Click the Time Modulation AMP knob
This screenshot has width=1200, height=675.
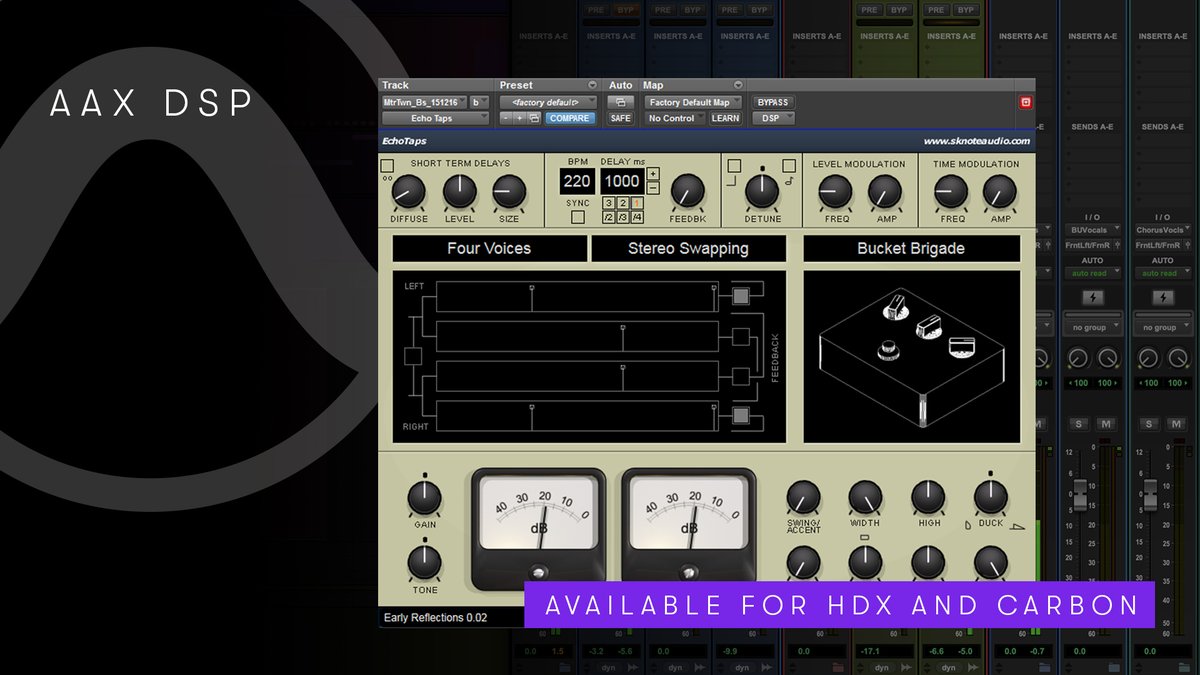click(x=1000, y=192)
